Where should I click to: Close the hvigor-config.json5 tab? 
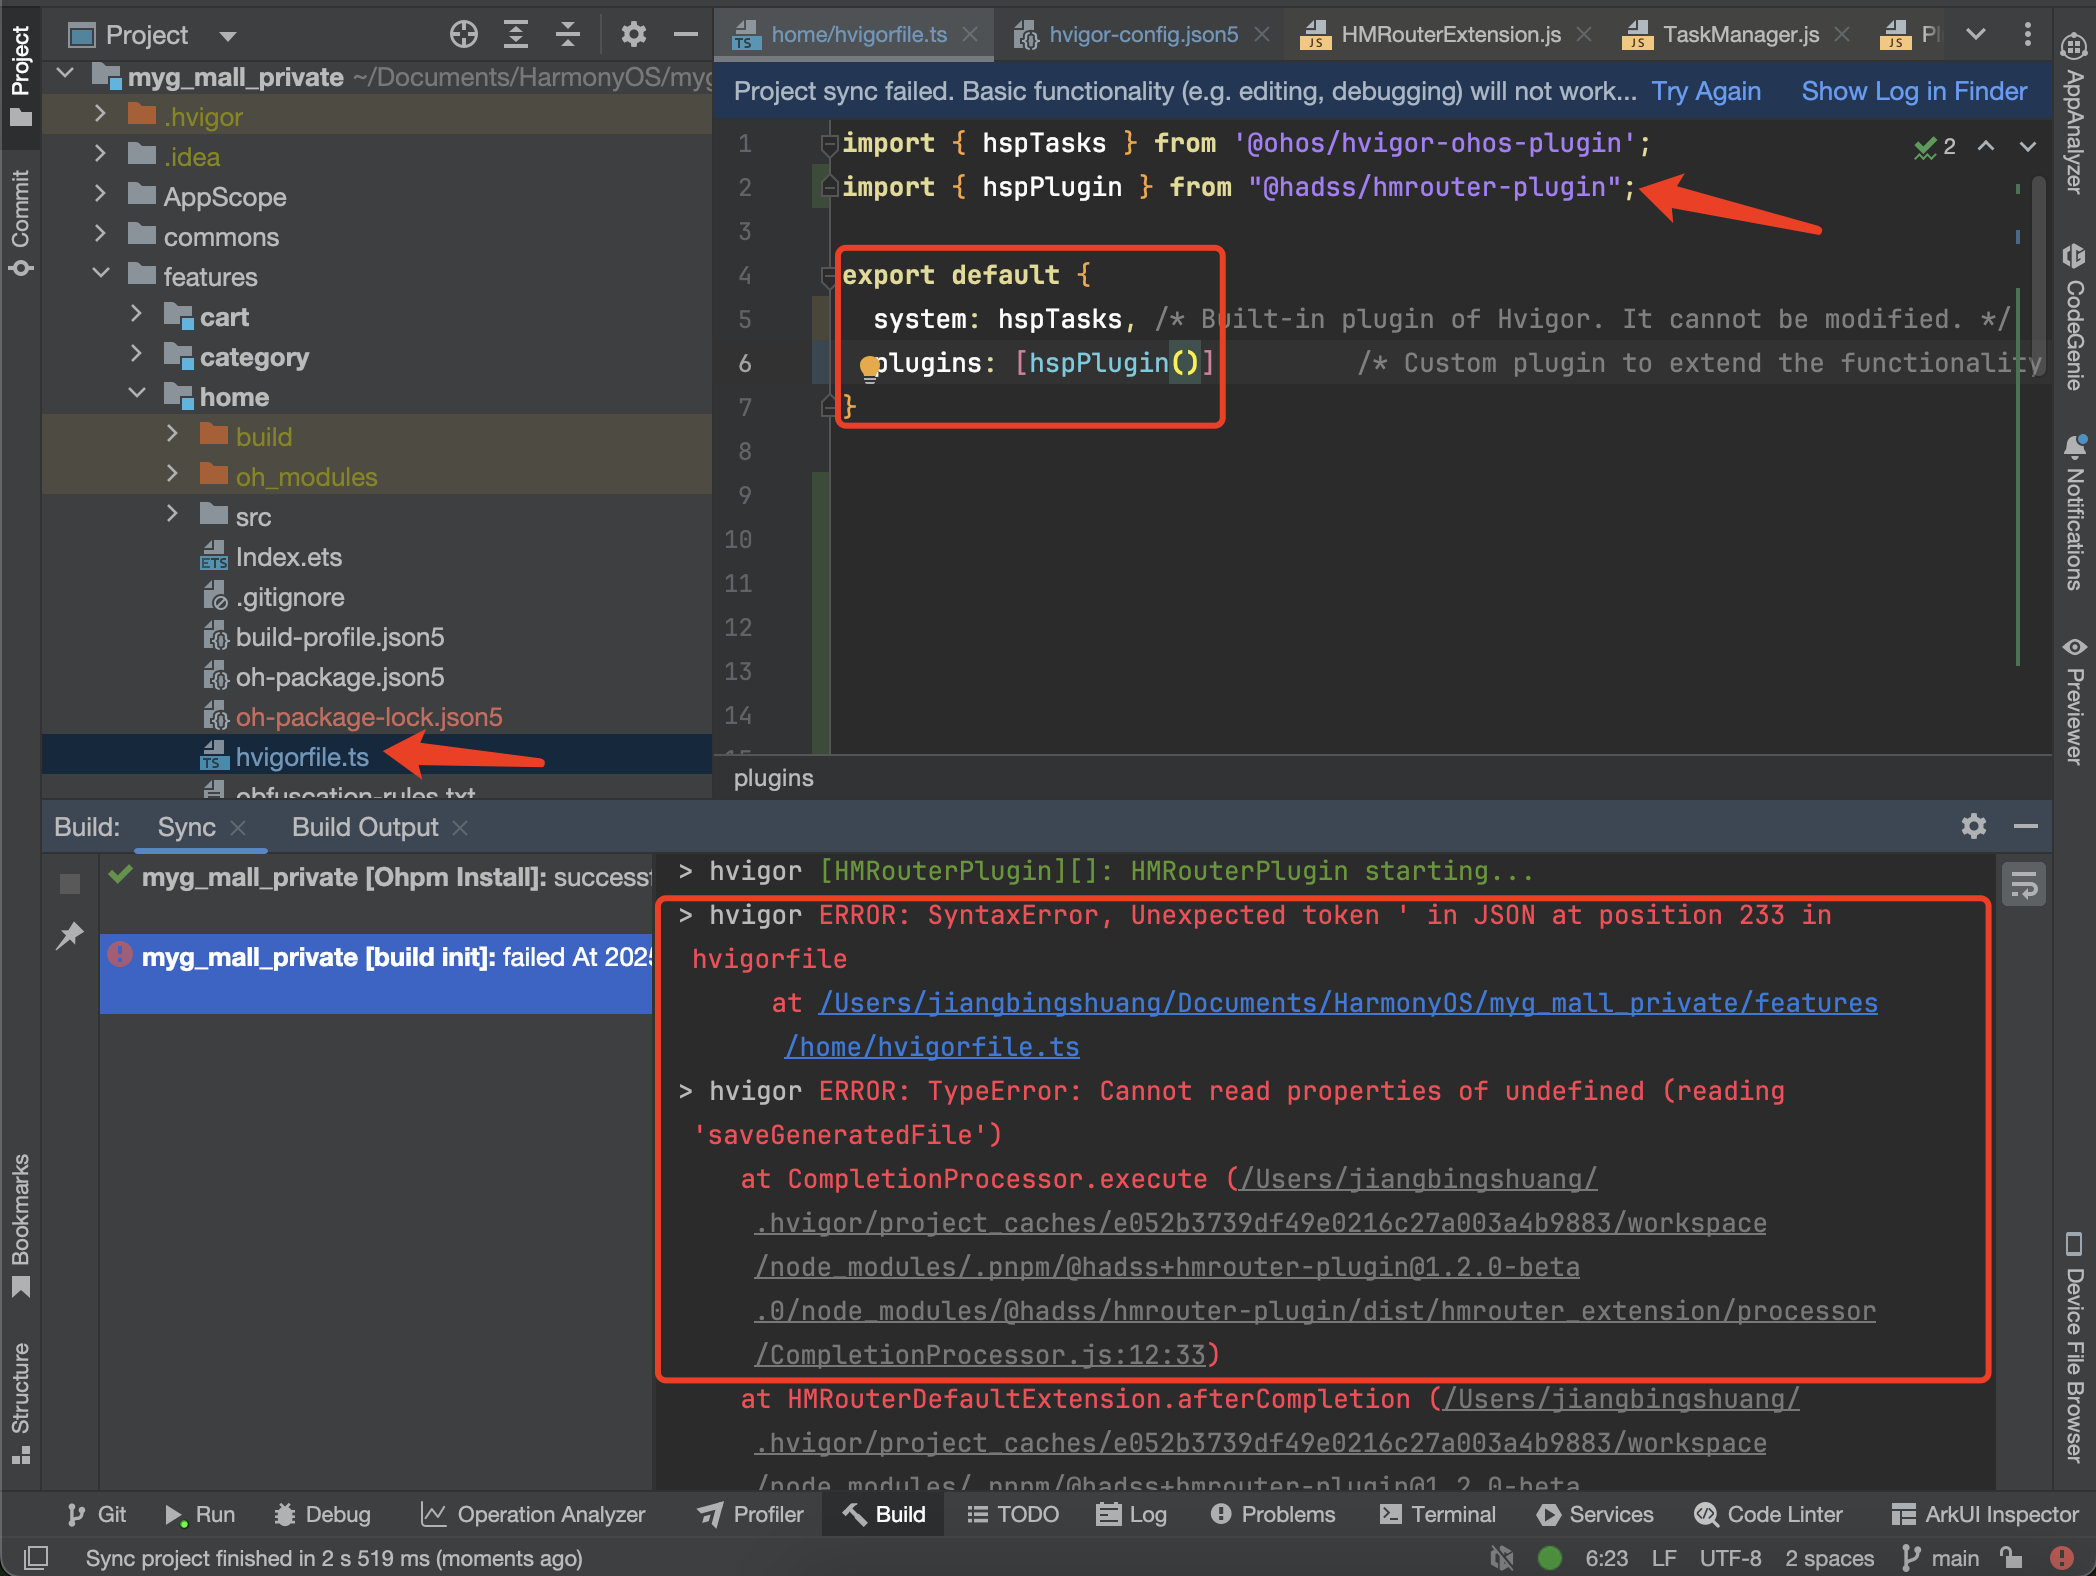tap(1262, 34)
